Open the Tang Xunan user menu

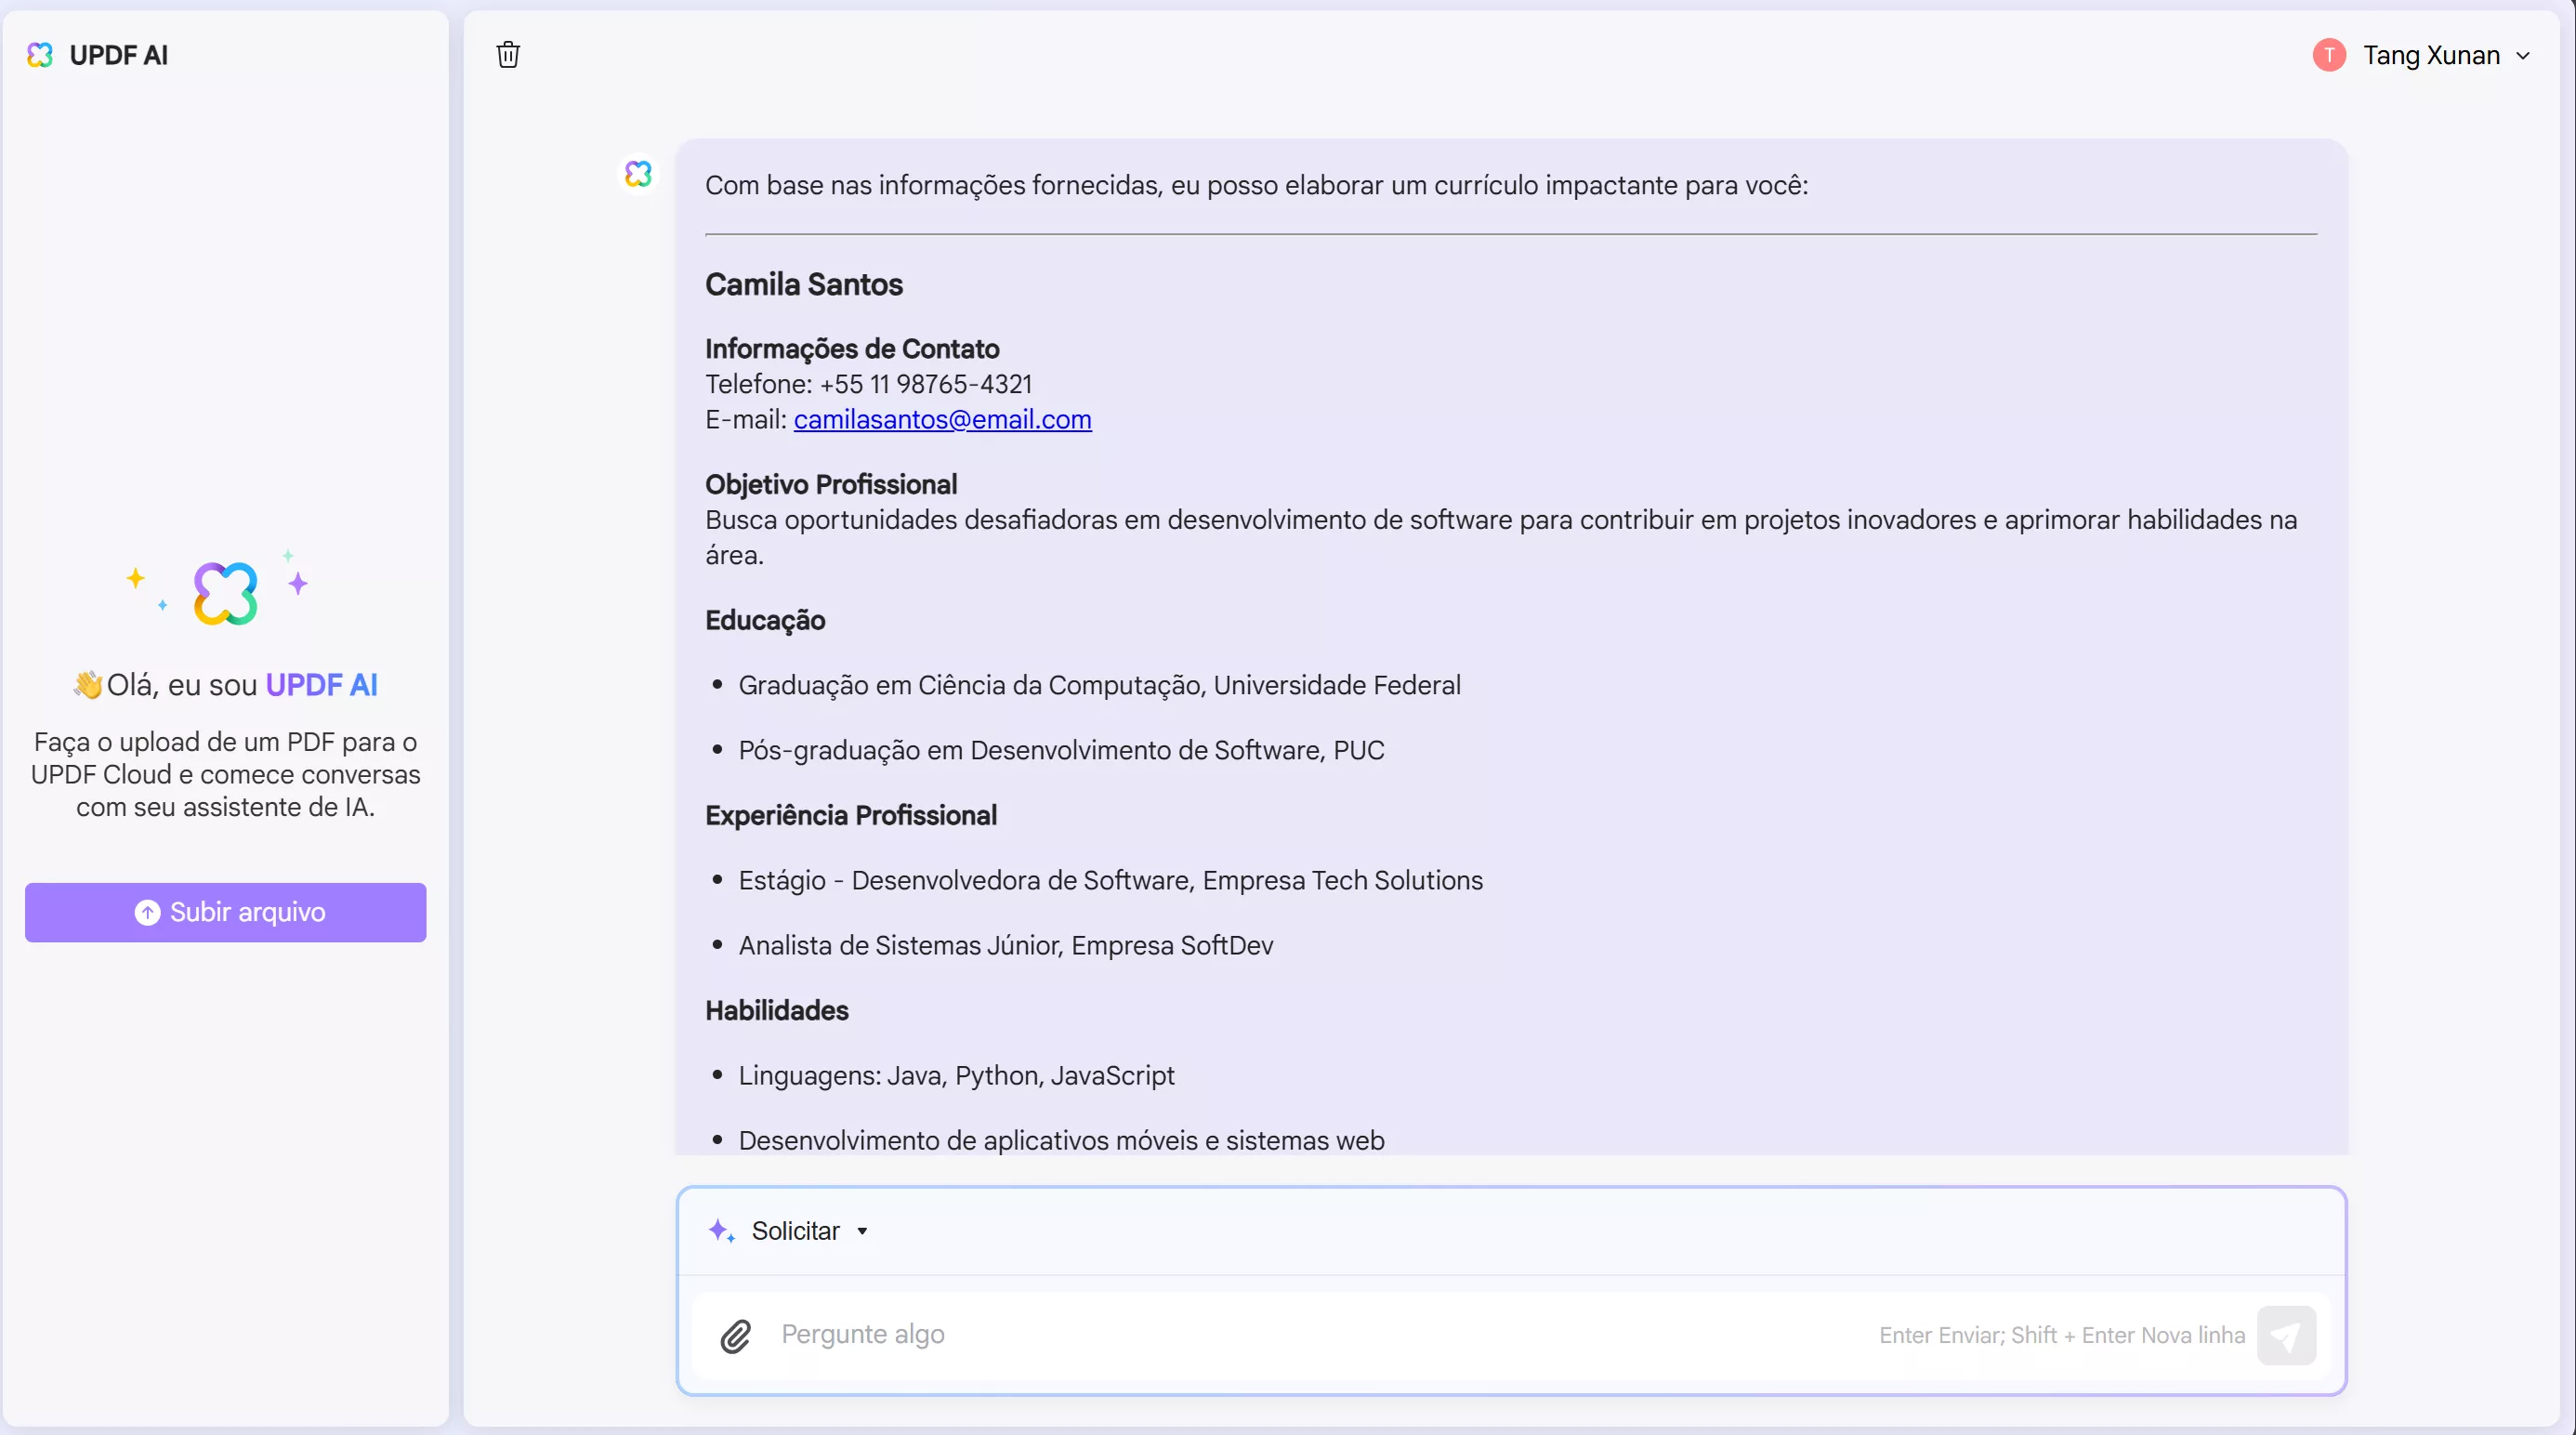point(2430,55)
